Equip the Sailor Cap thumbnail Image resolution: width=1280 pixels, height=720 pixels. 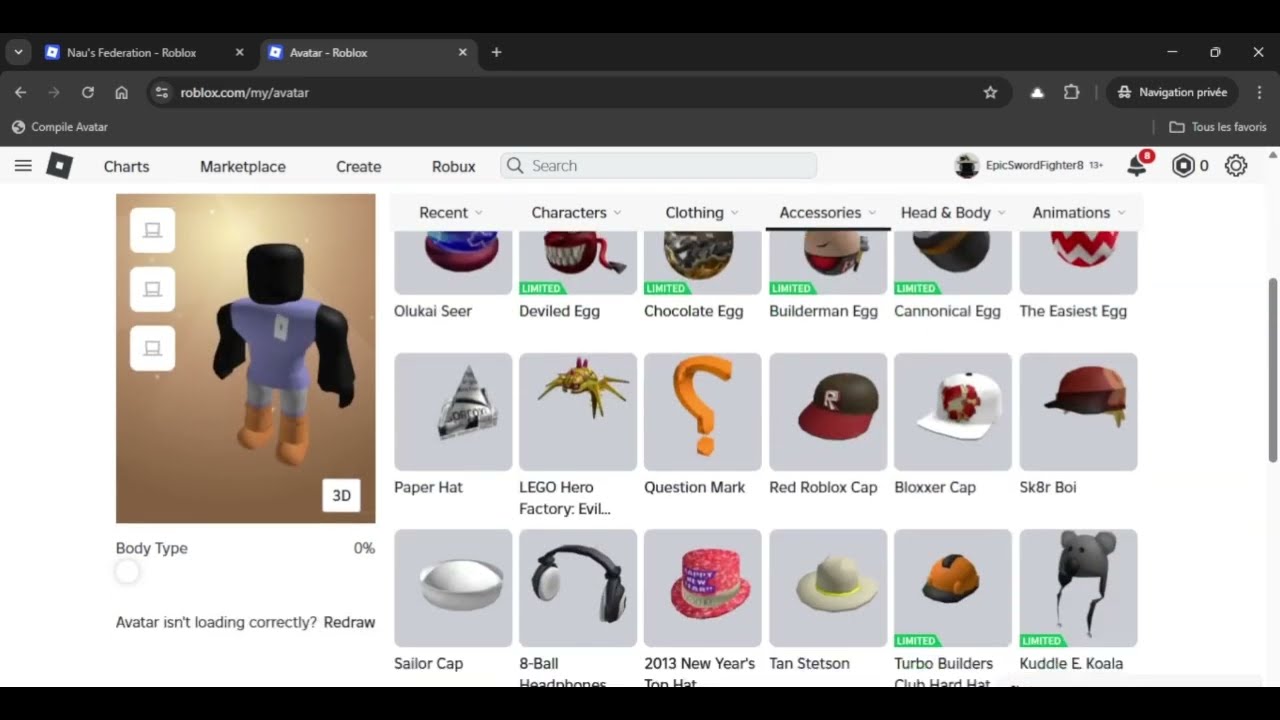pyautogui.click(x=453, y=588)
